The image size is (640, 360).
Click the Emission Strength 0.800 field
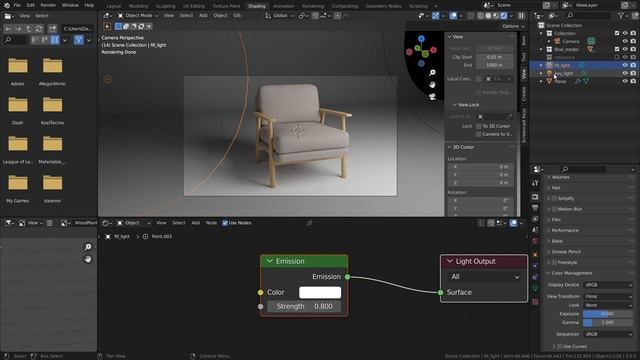pos(304,307)
